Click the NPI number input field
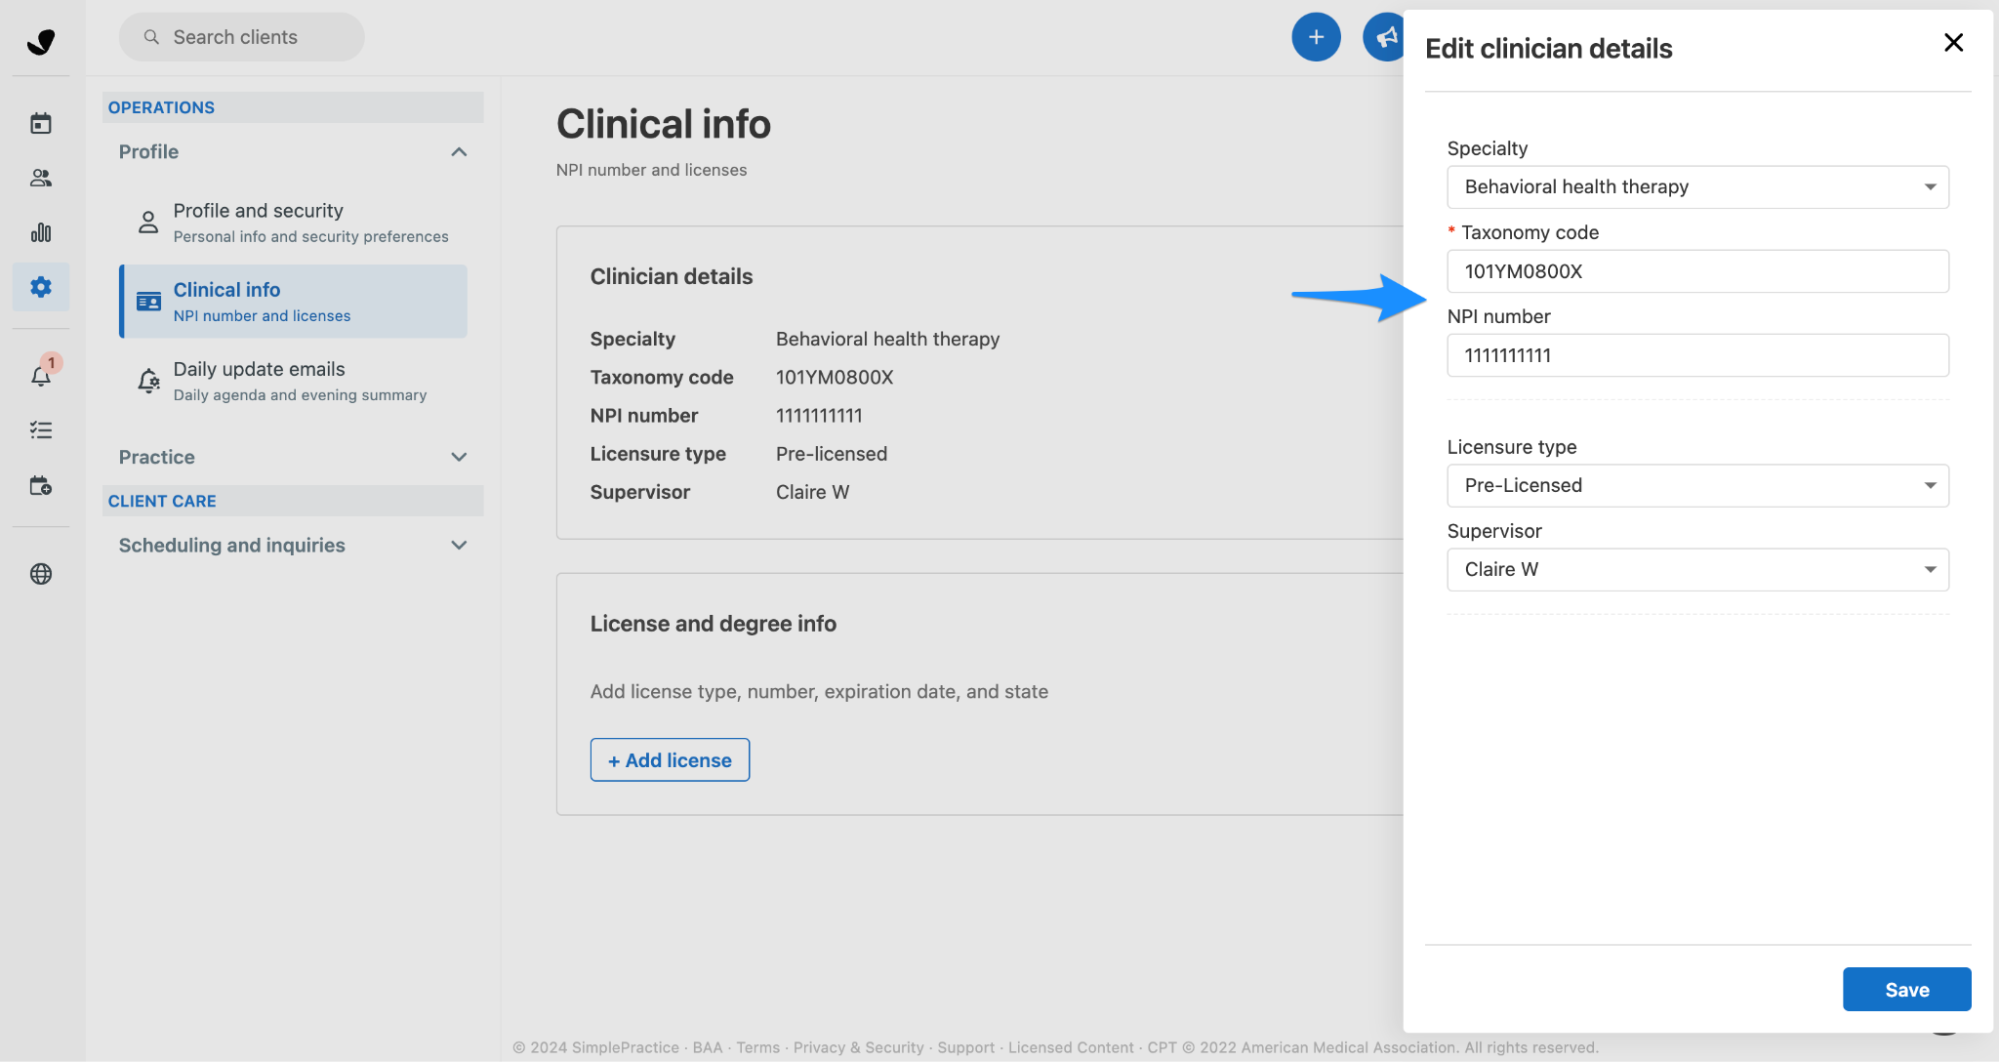Screen dimensions: 1999x1062 click(1697, 355)
